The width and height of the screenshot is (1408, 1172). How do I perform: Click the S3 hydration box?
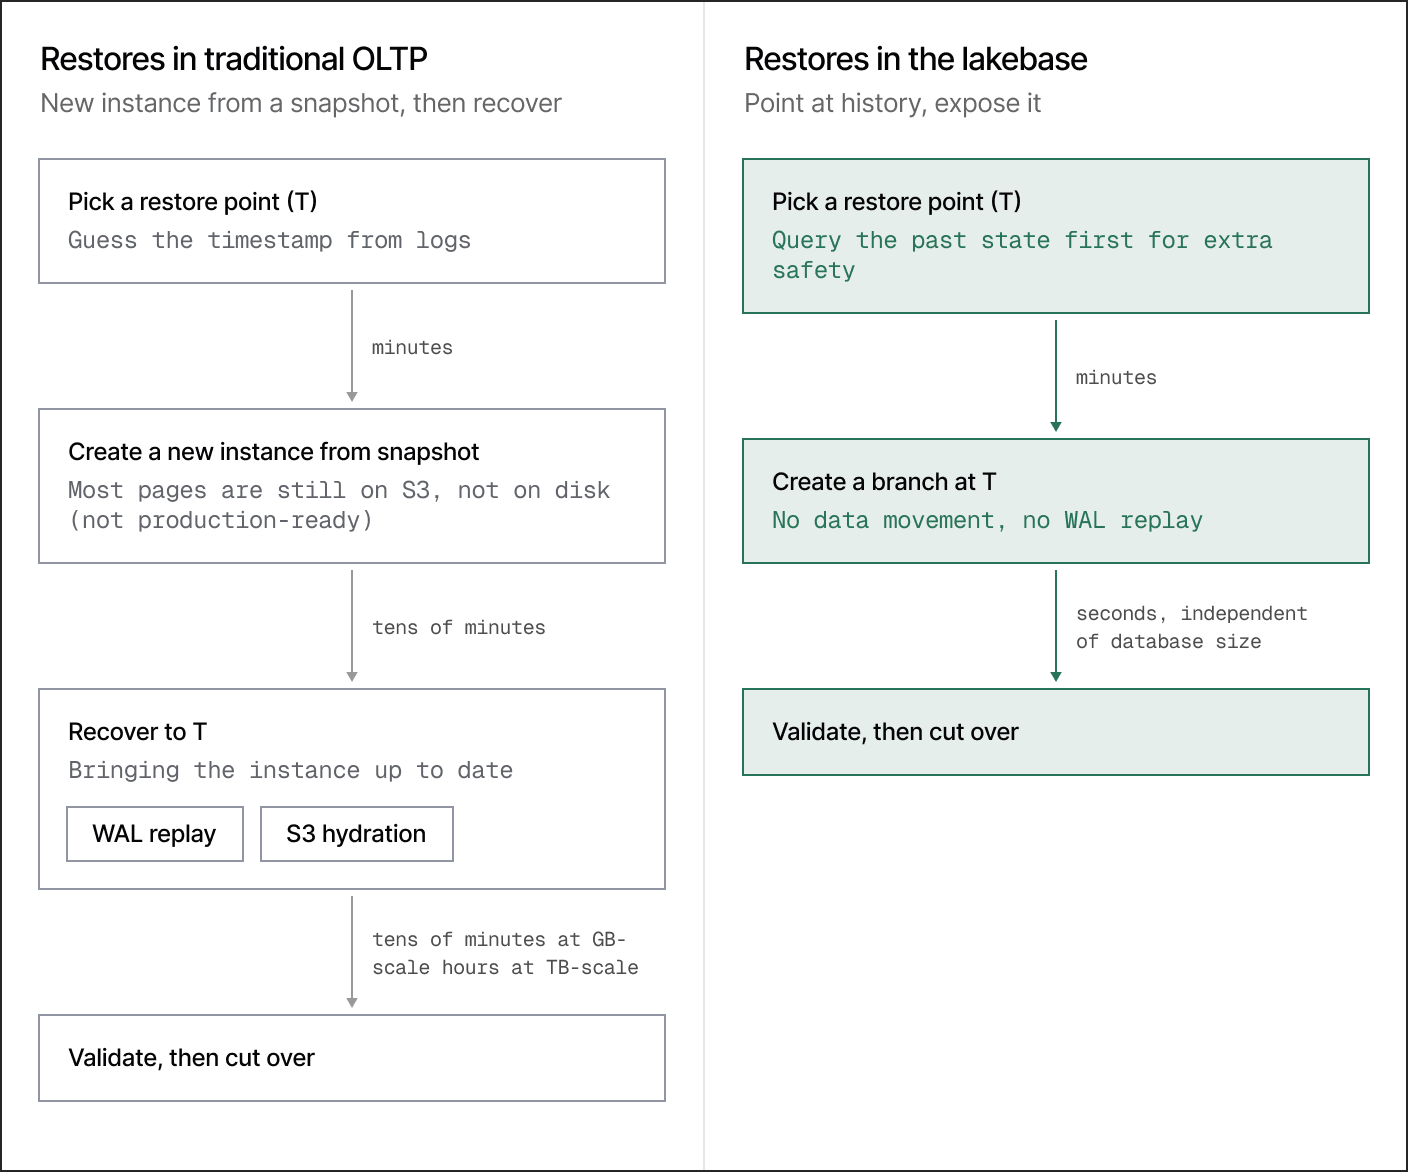(357, 834)
